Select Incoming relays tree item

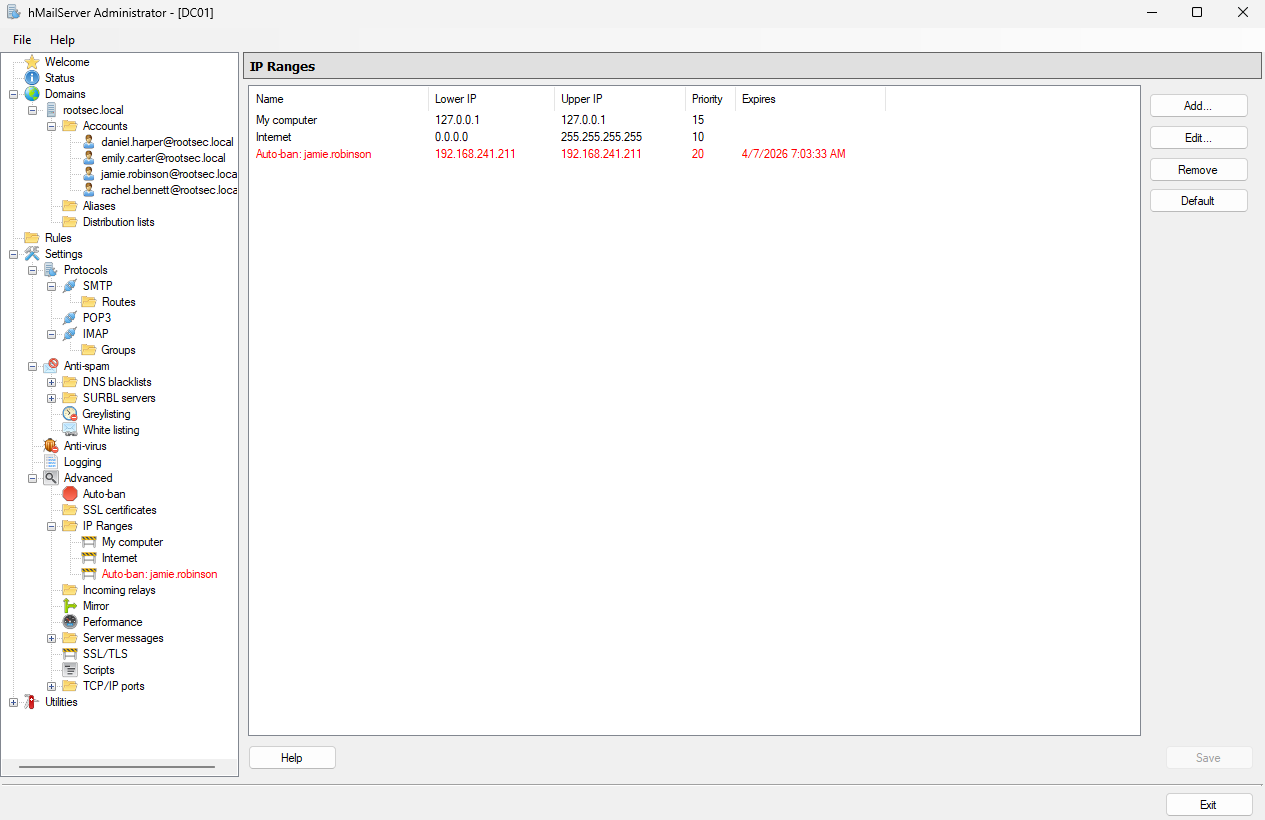pyautogui.click(x=119, y=590)
